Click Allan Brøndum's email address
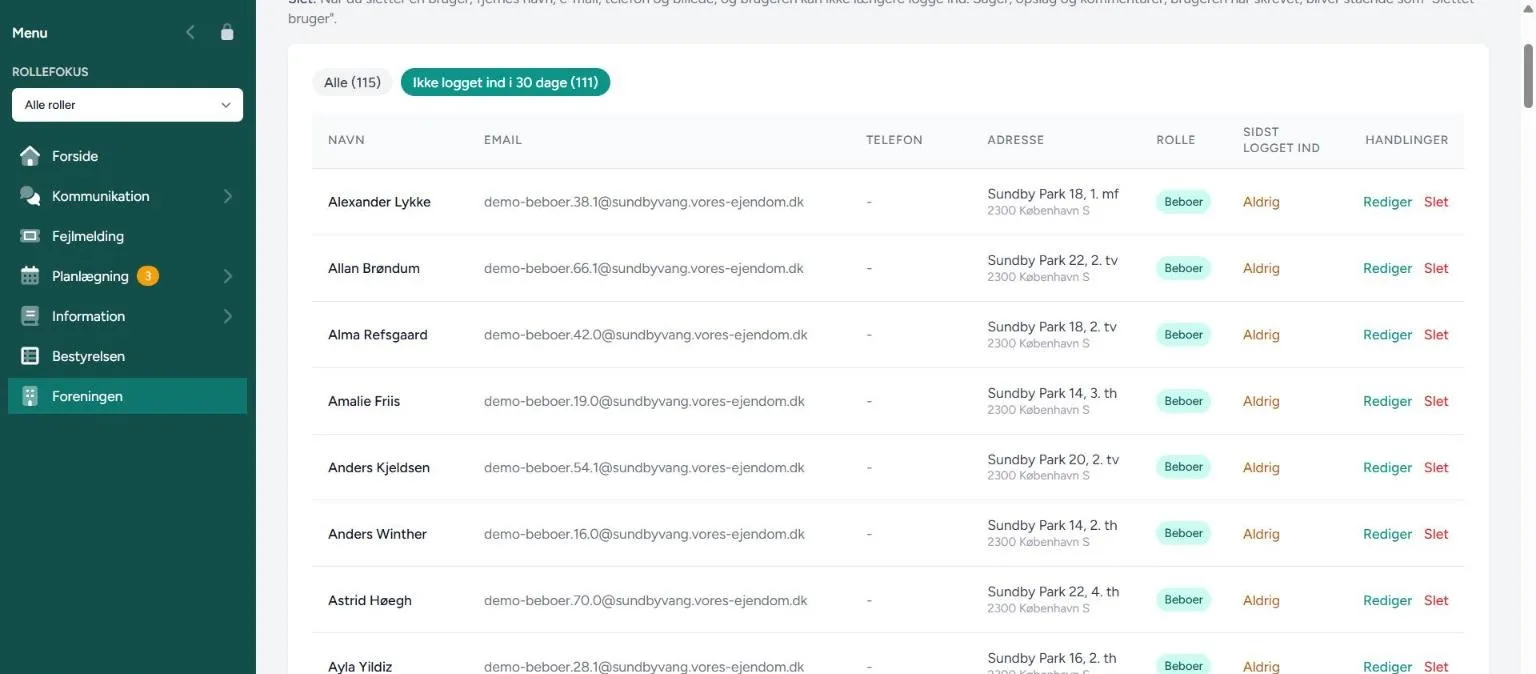Screen dimensions: 1536x674 click(x=644, y=268)
